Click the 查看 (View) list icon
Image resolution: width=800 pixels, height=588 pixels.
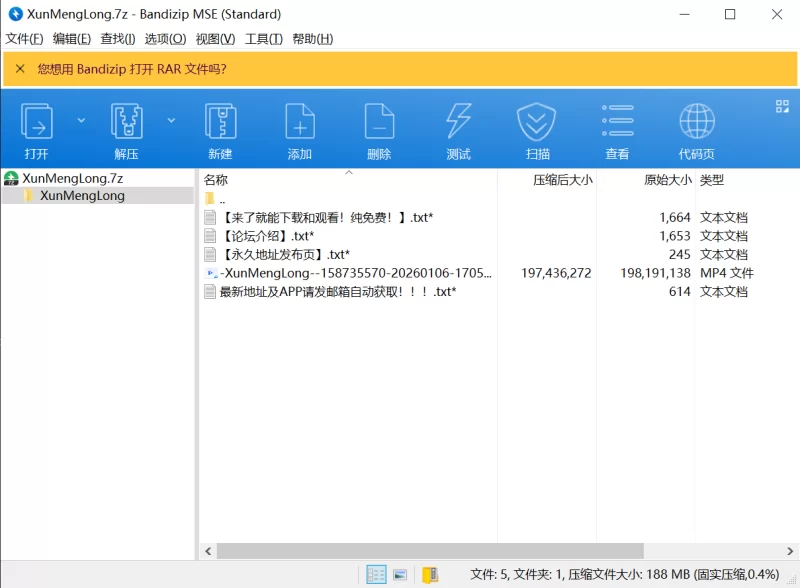617,120
